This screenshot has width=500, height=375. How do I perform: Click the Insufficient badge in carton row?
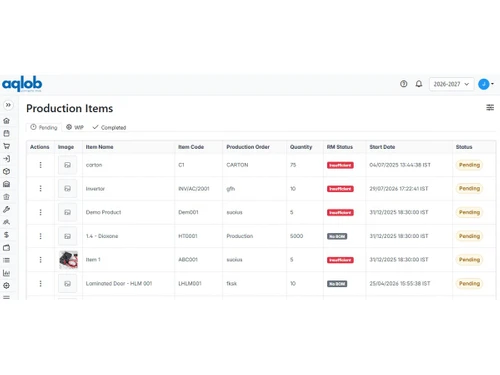[340, 165]
